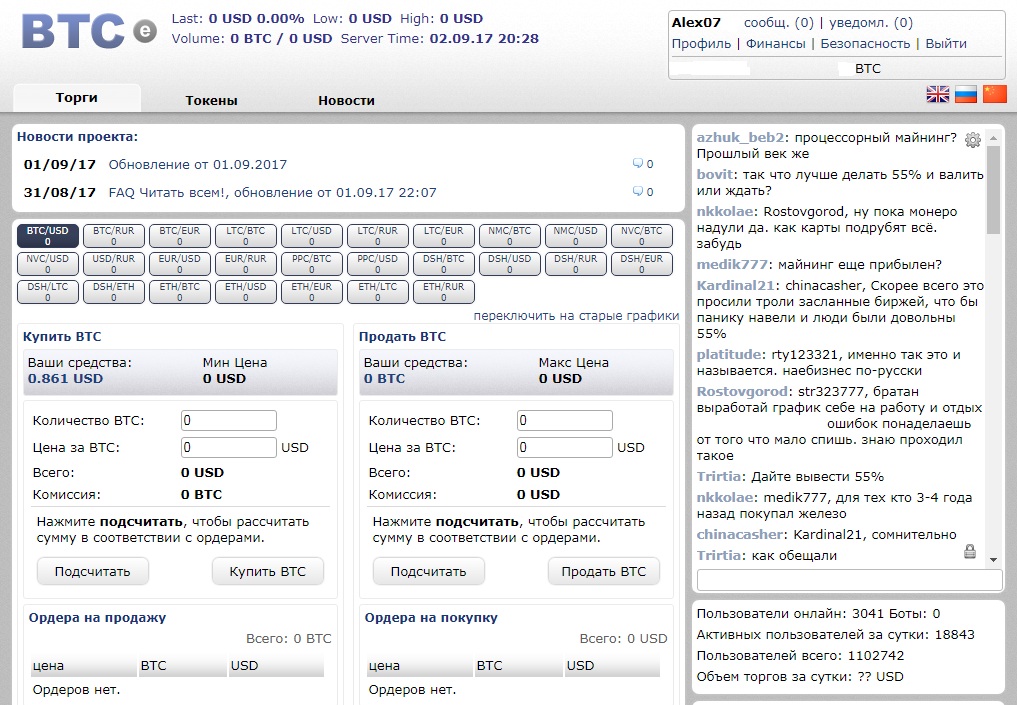Click the chat message input box

tap(850, 580)
